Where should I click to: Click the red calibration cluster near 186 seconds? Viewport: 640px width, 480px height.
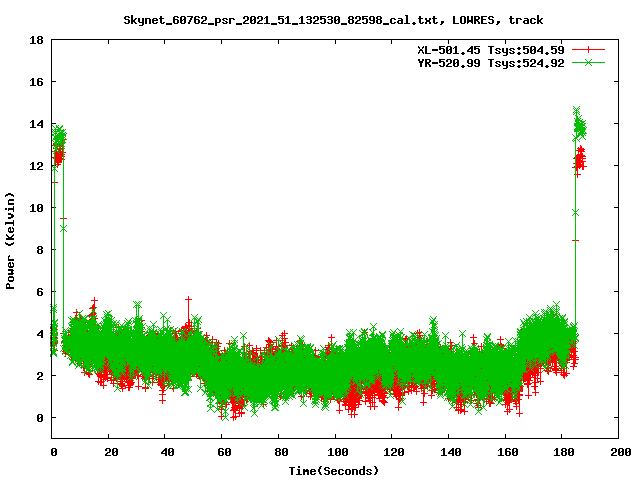pos(580,159)
